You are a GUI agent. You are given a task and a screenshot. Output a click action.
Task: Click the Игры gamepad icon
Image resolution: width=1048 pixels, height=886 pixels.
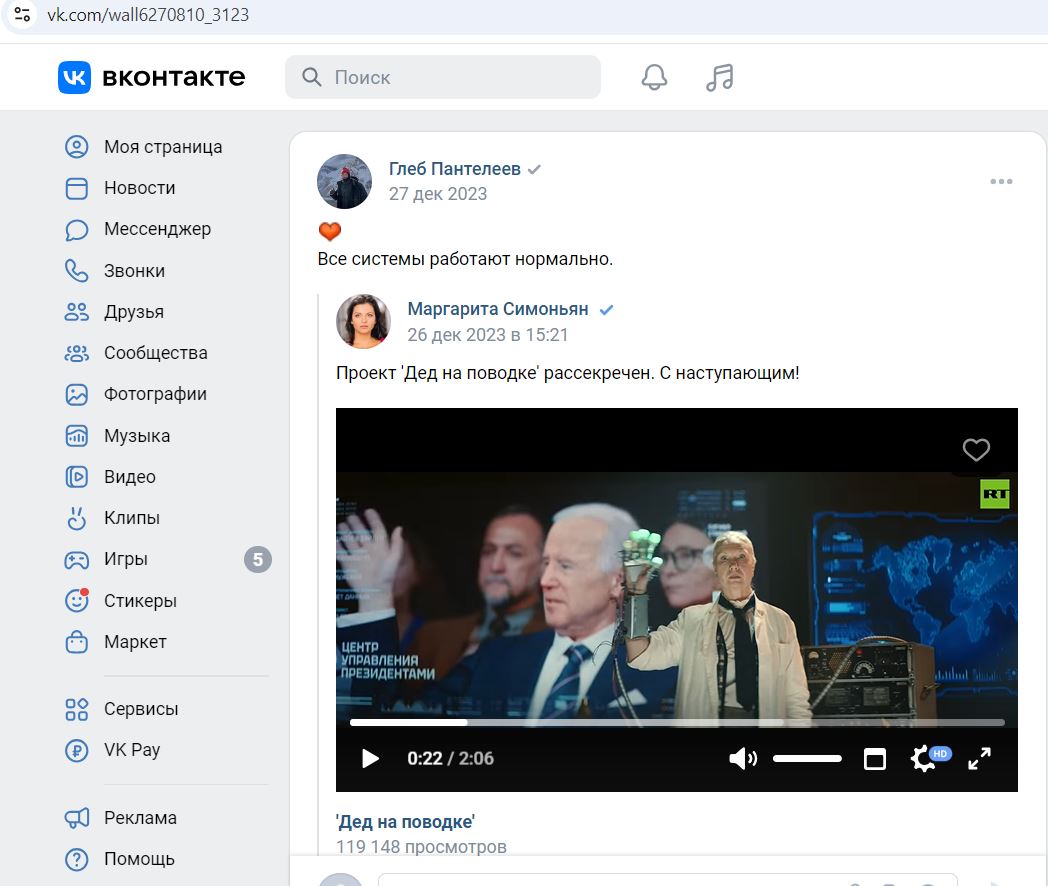click(x=76, y=559)
